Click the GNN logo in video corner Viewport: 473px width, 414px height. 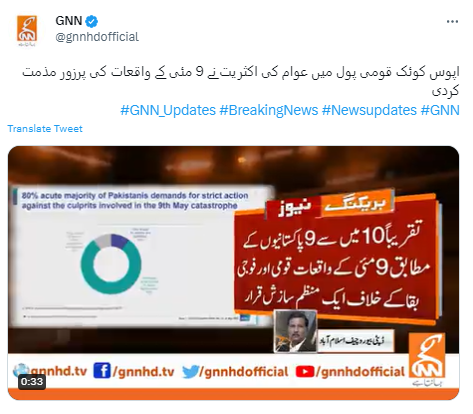427,358
